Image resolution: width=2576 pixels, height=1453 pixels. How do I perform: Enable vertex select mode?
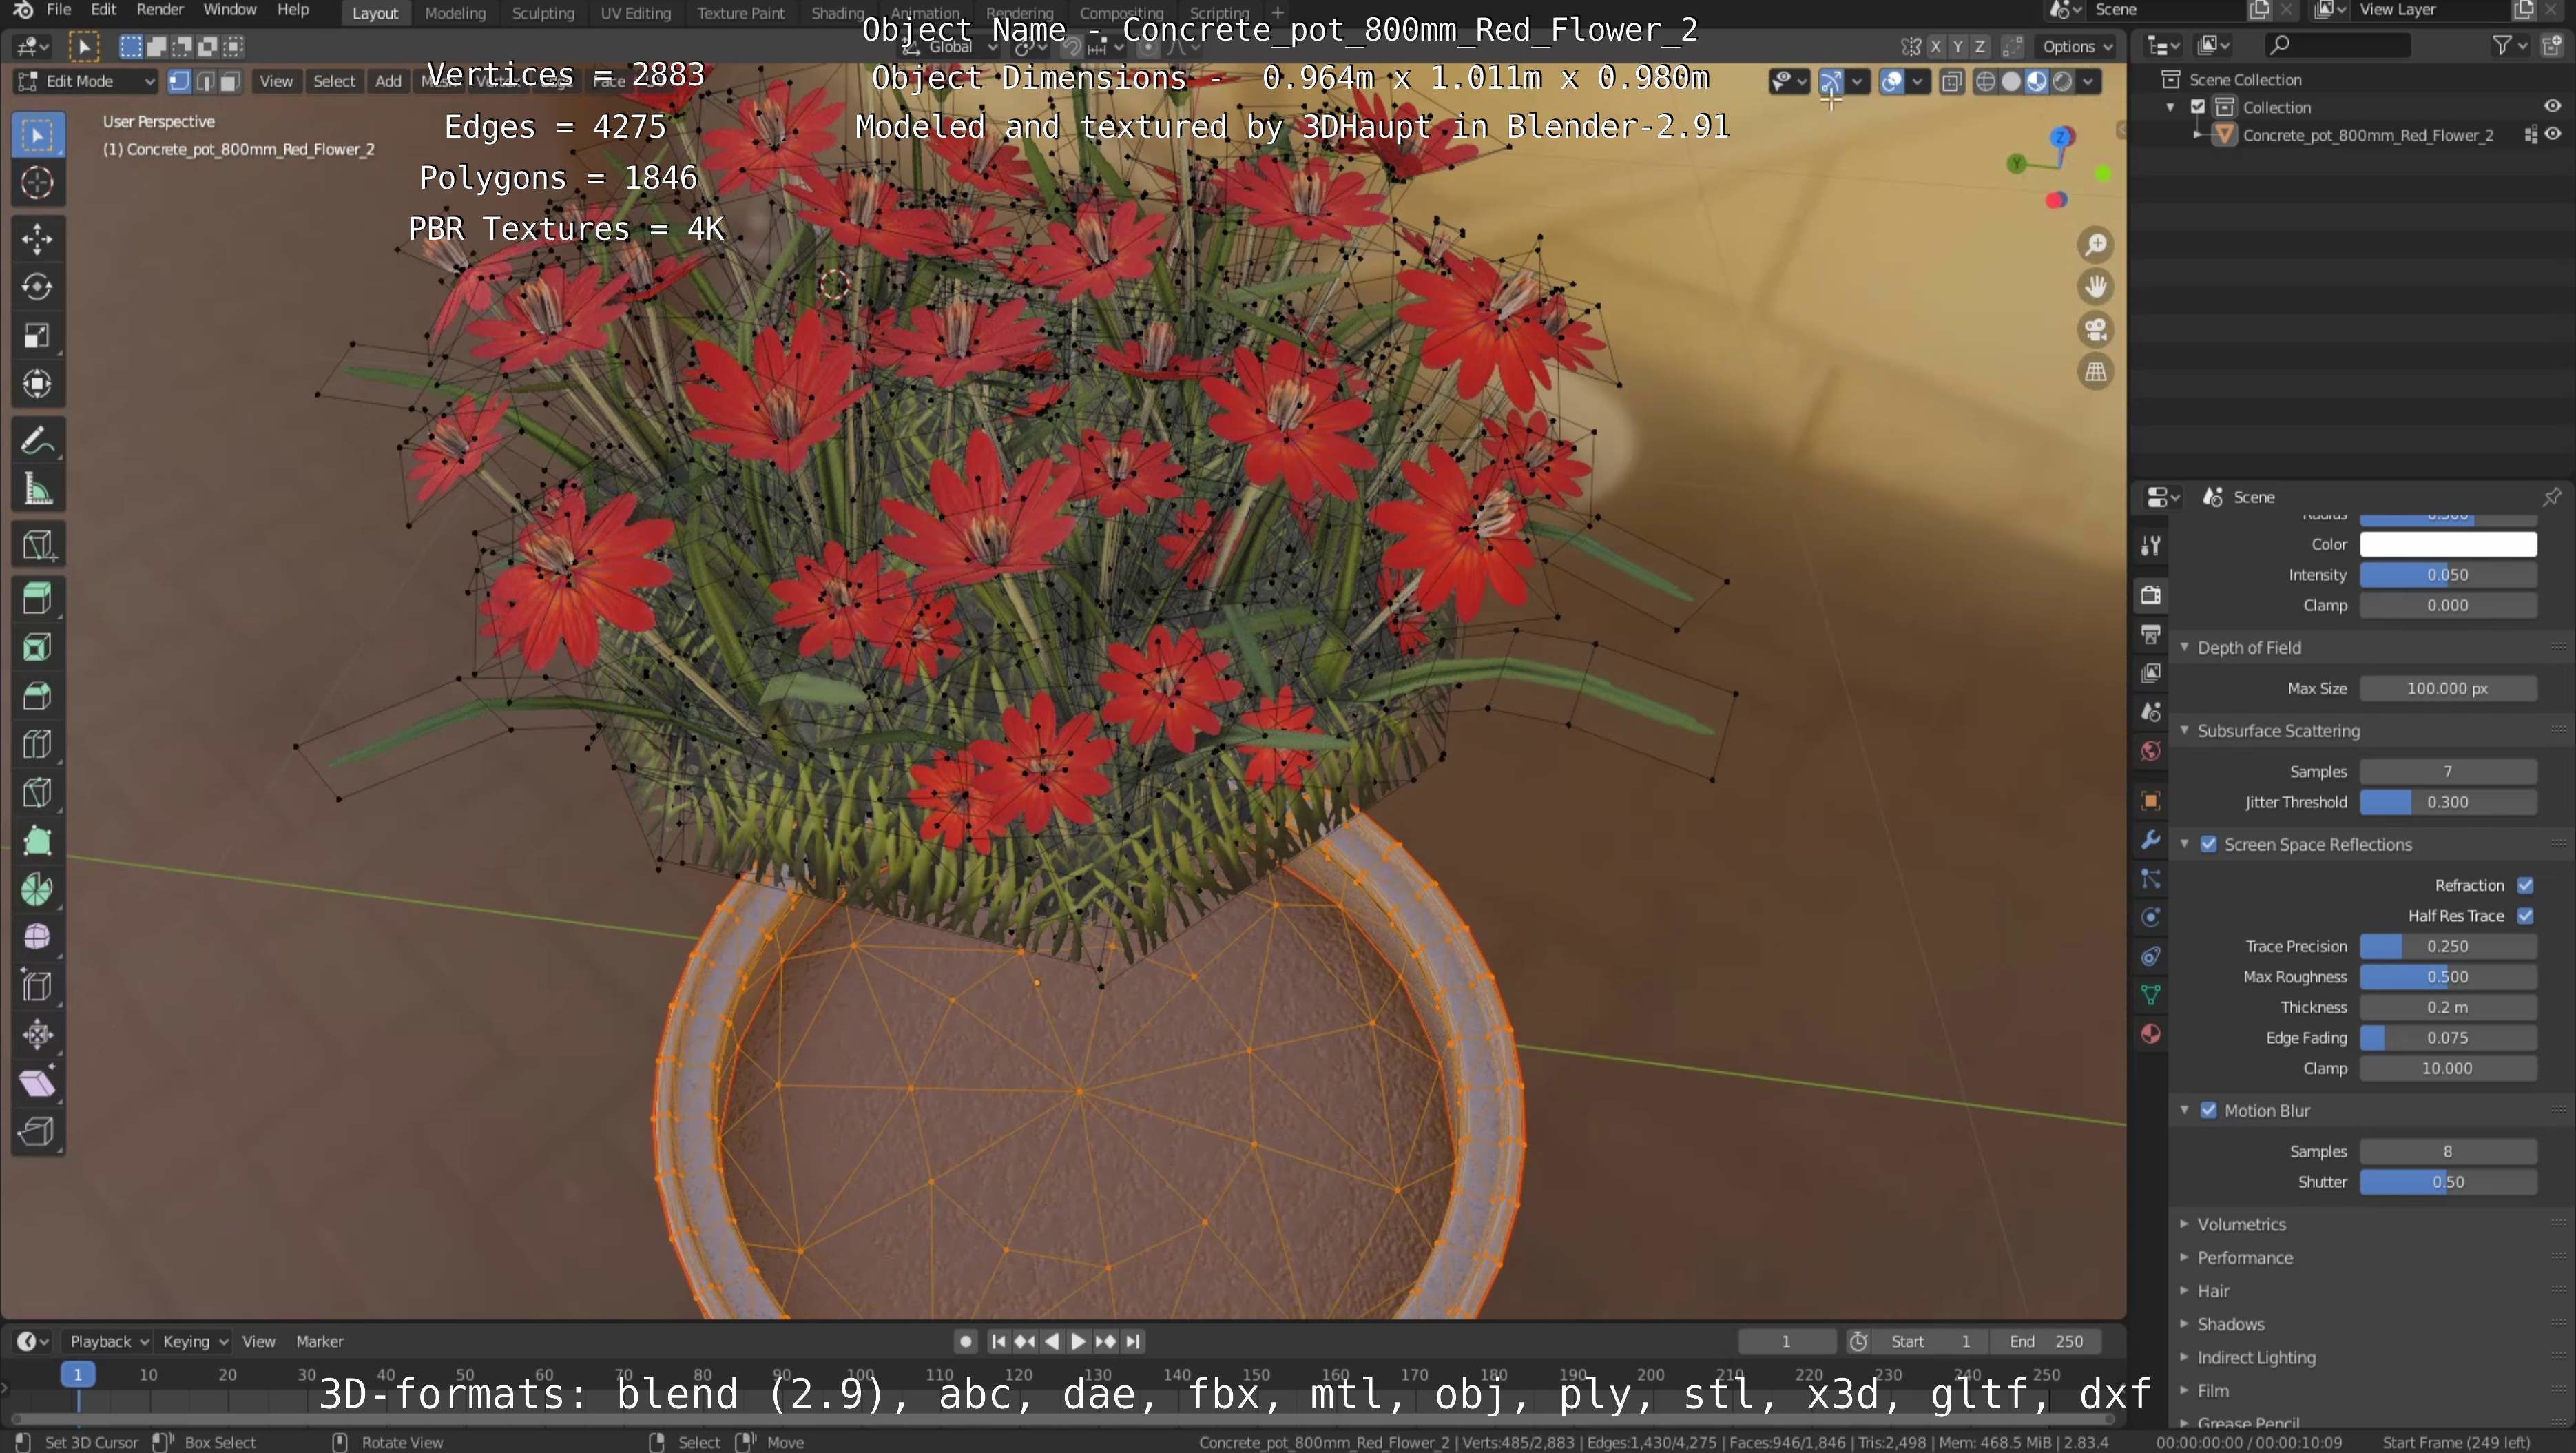pos(180,81)
